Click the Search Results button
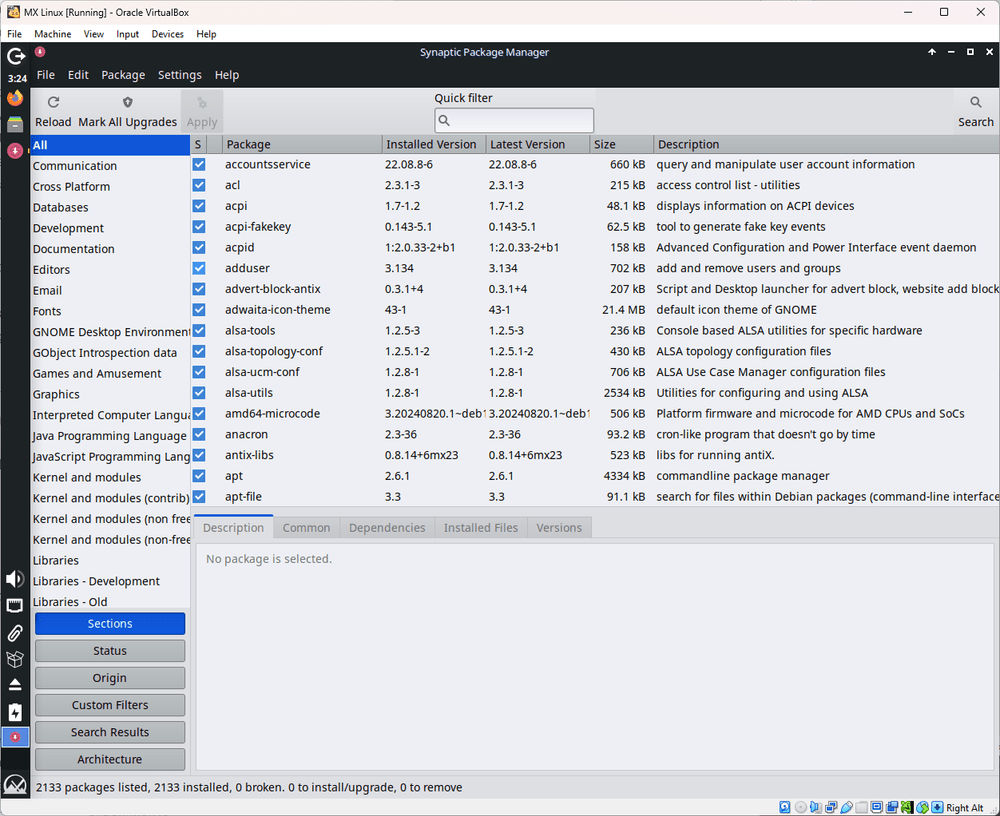This screenshot has width=1000, height=816. coord(110,732)
